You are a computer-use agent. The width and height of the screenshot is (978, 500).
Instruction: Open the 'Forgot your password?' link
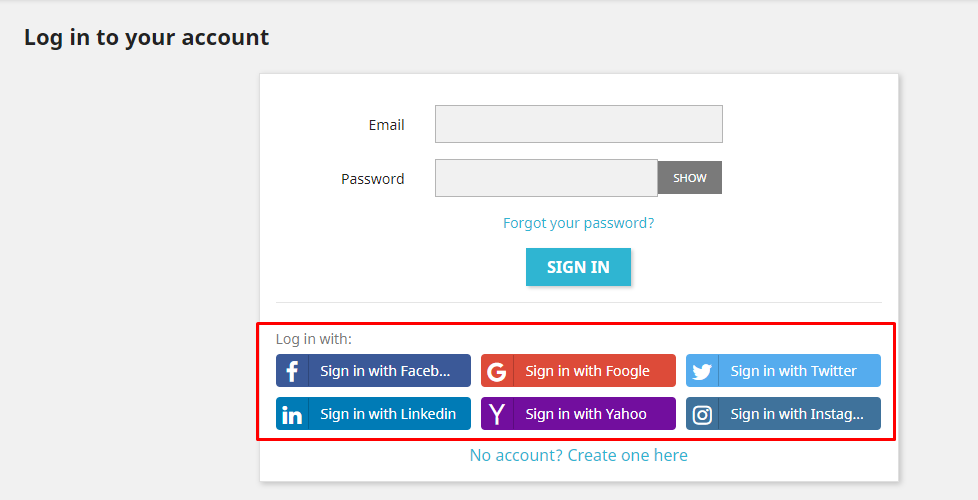click(x=579, y=223)
